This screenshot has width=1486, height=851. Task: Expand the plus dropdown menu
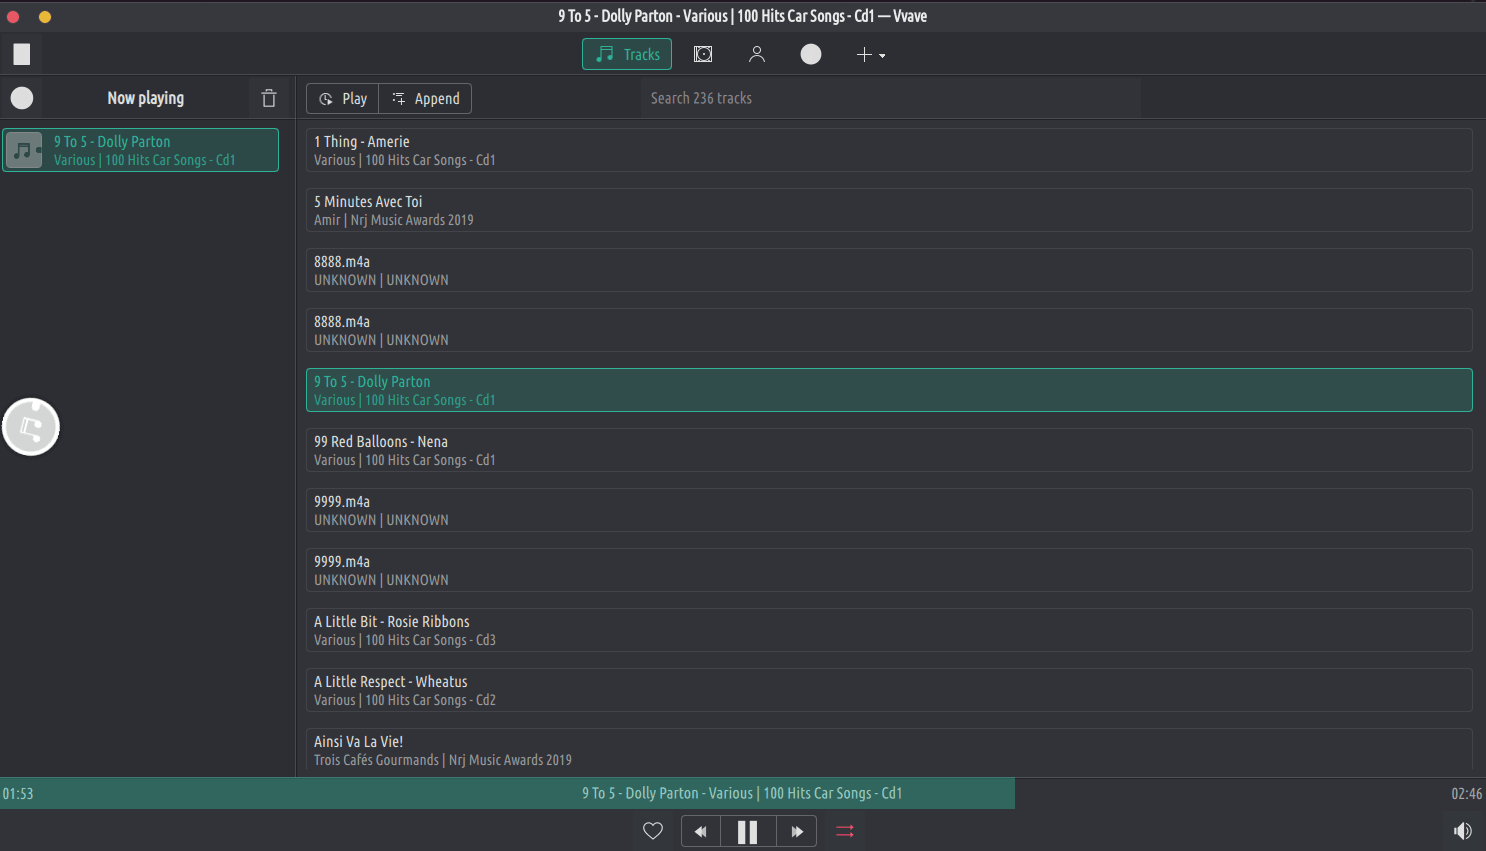(870, 54)
